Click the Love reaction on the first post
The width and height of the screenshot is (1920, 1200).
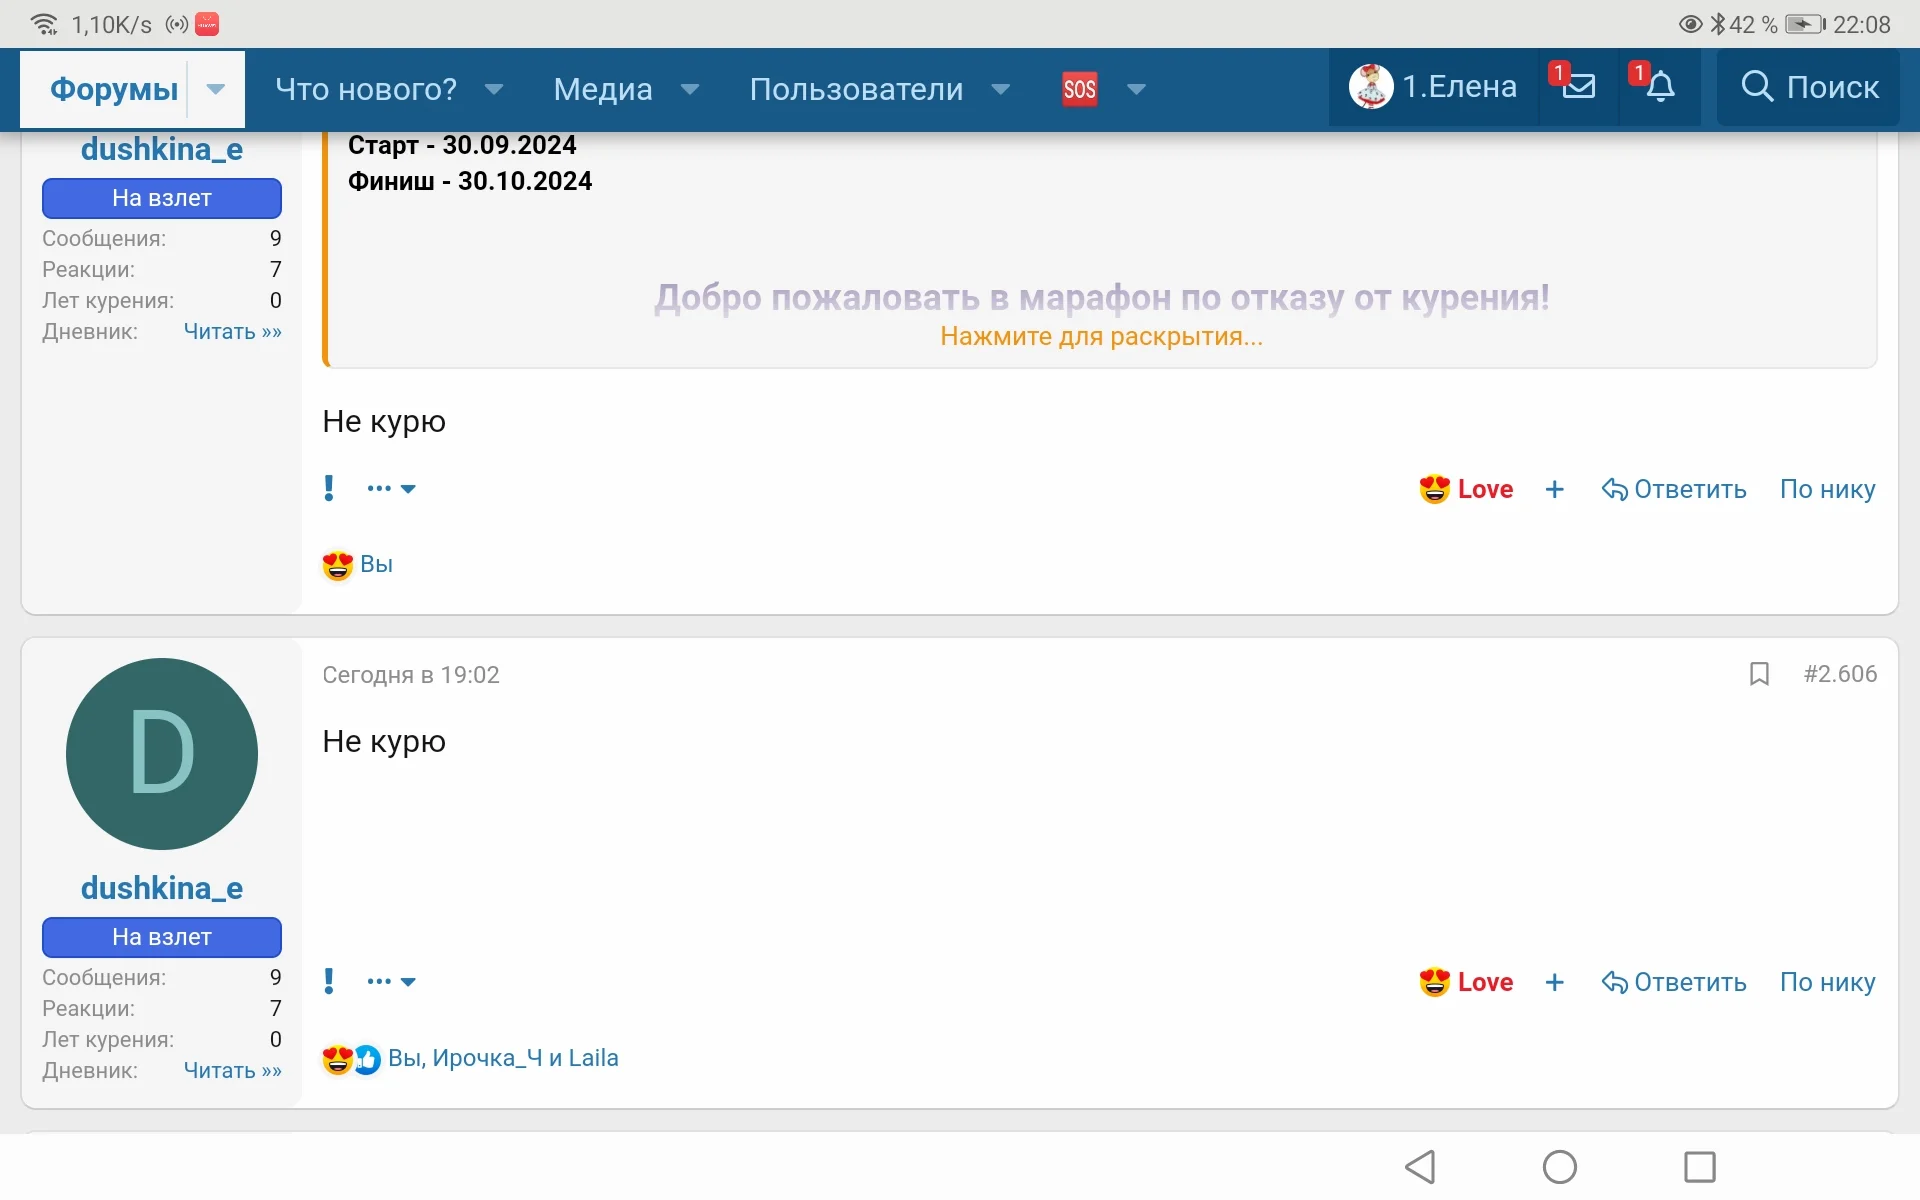[x=1466, y=489]
